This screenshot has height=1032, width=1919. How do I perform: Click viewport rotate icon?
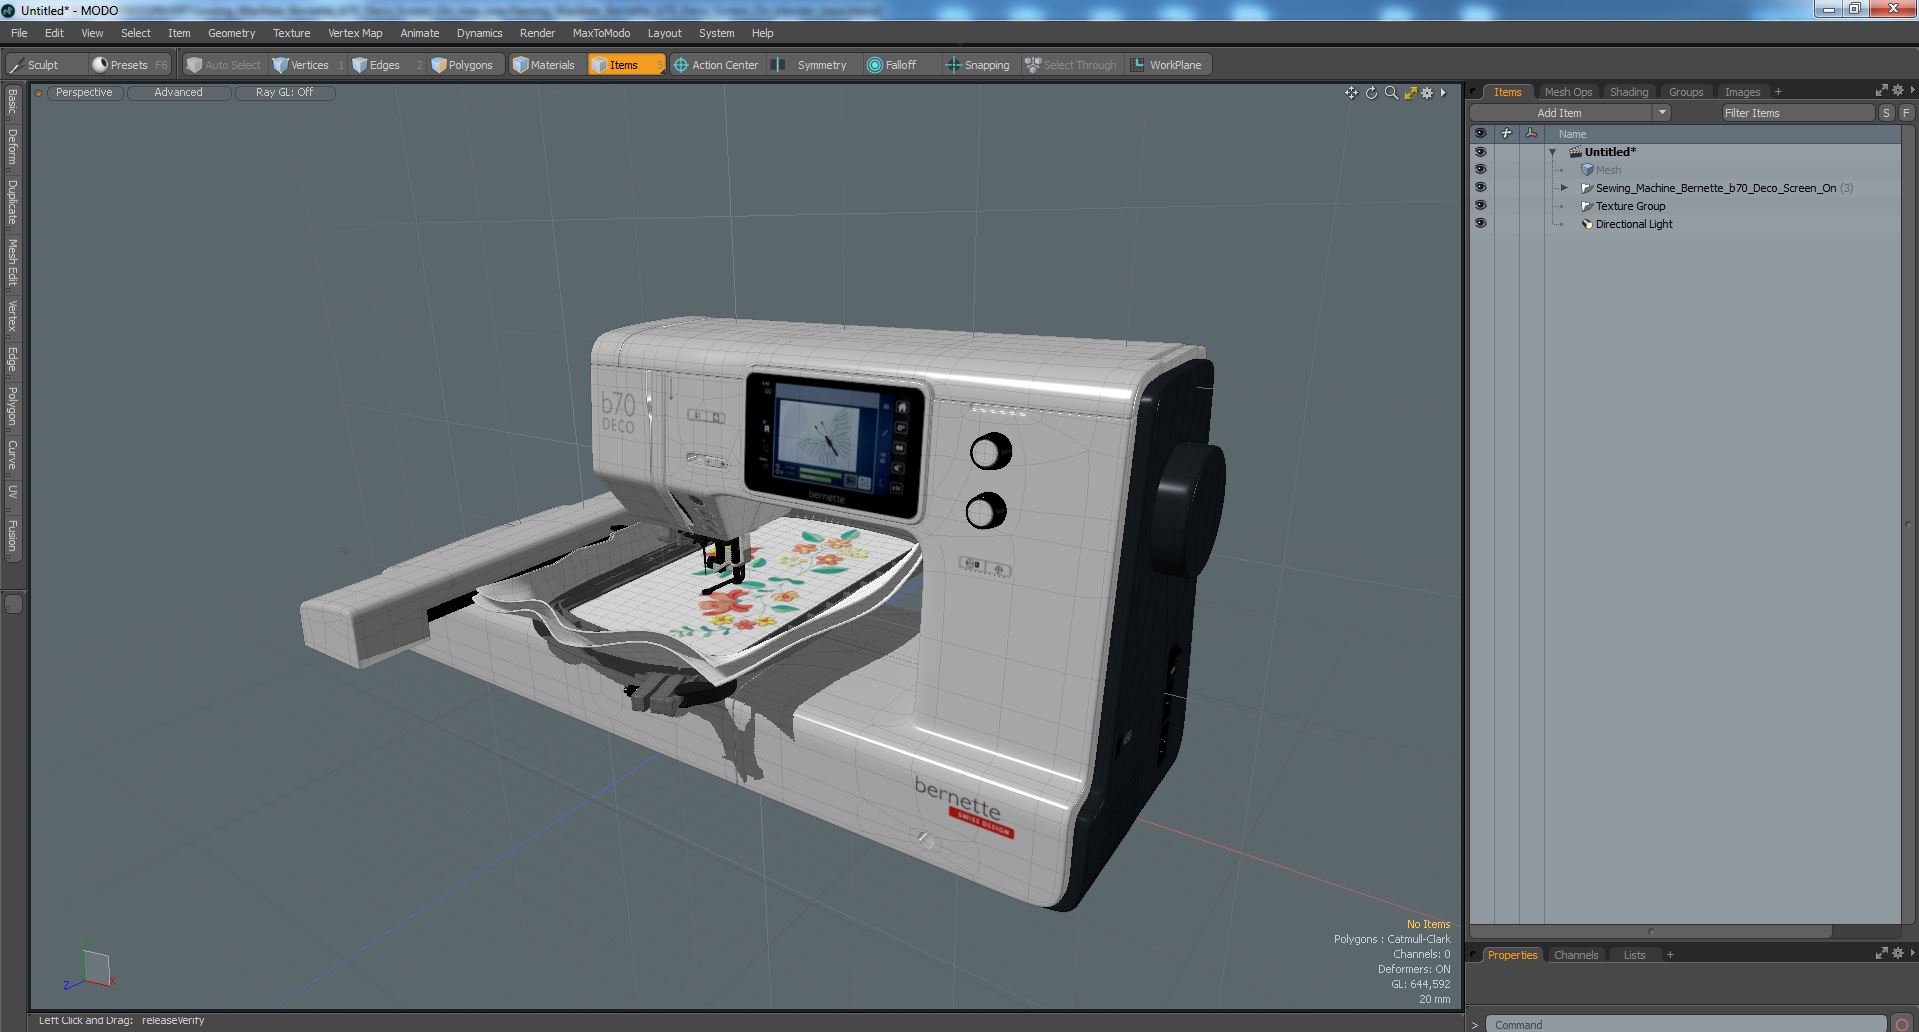click(1371, 93)
